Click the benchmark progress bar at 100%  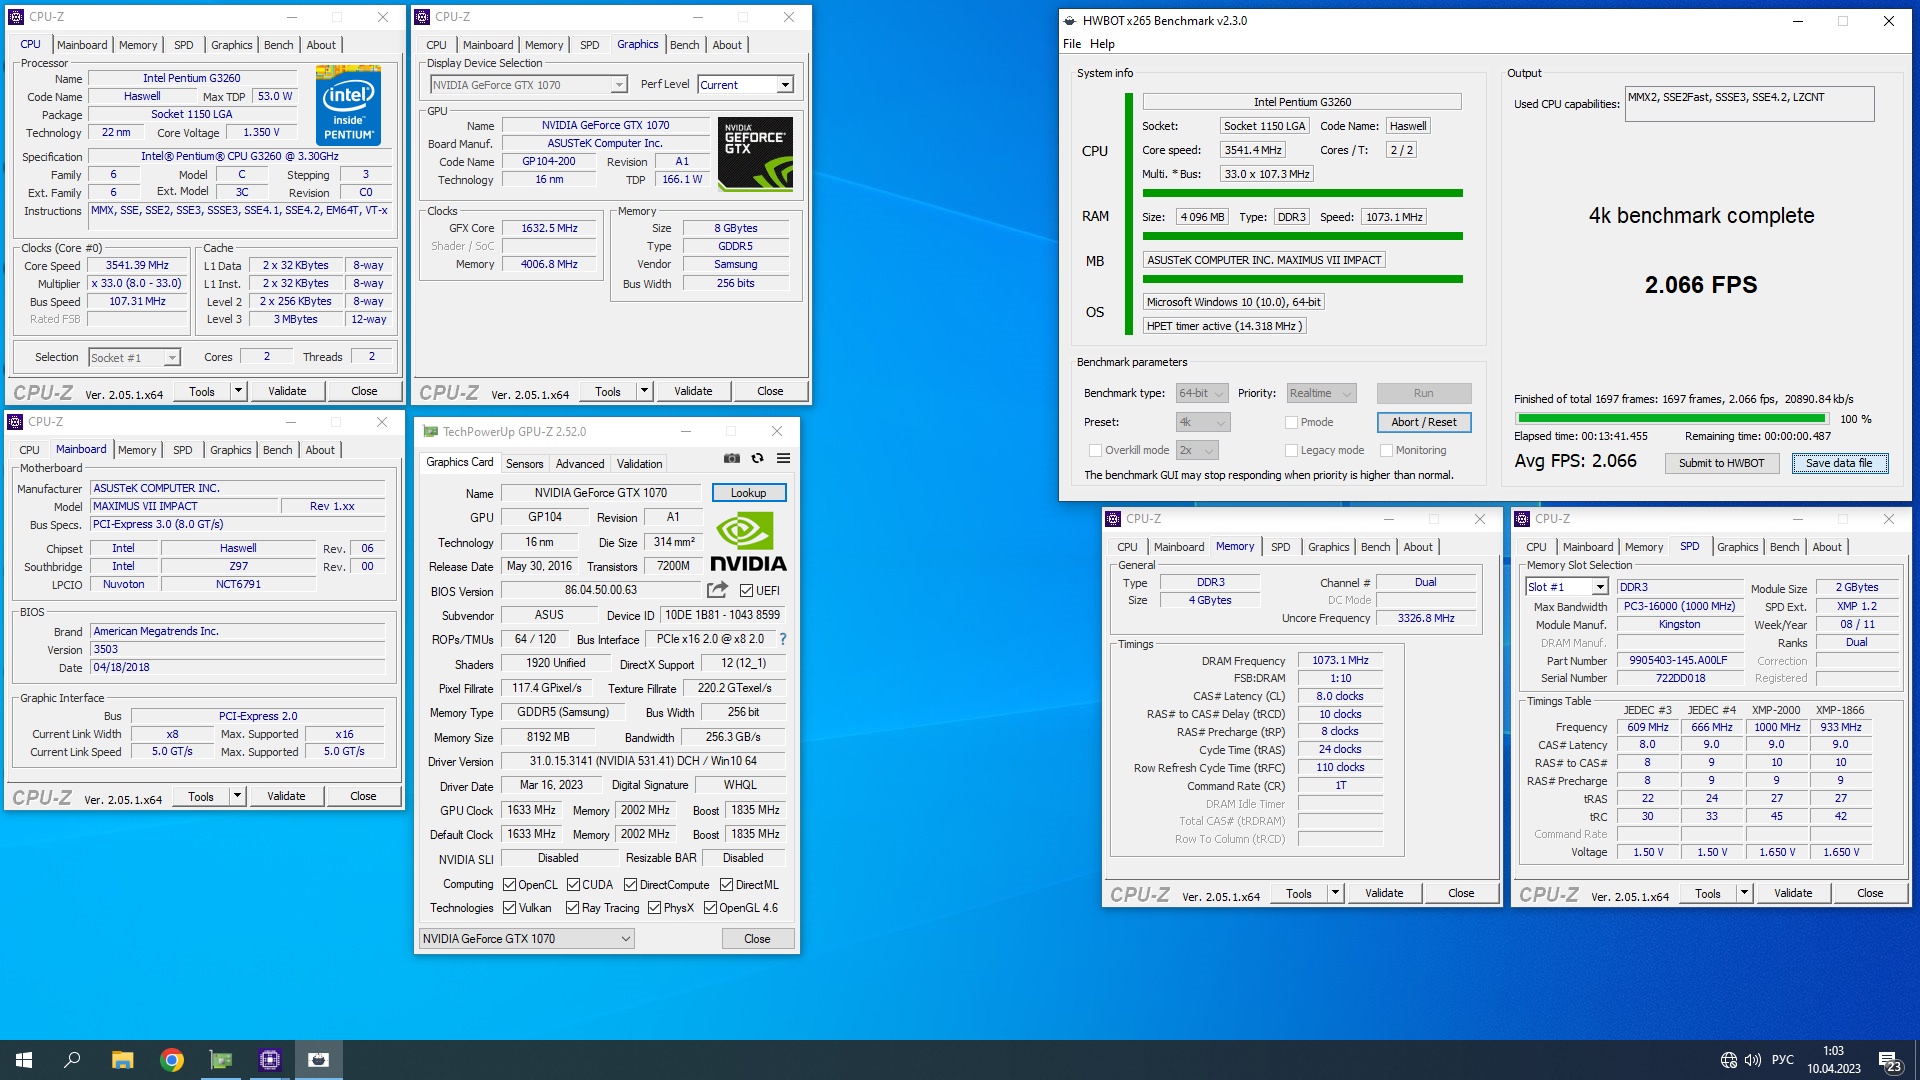(x=1671, y=419)
